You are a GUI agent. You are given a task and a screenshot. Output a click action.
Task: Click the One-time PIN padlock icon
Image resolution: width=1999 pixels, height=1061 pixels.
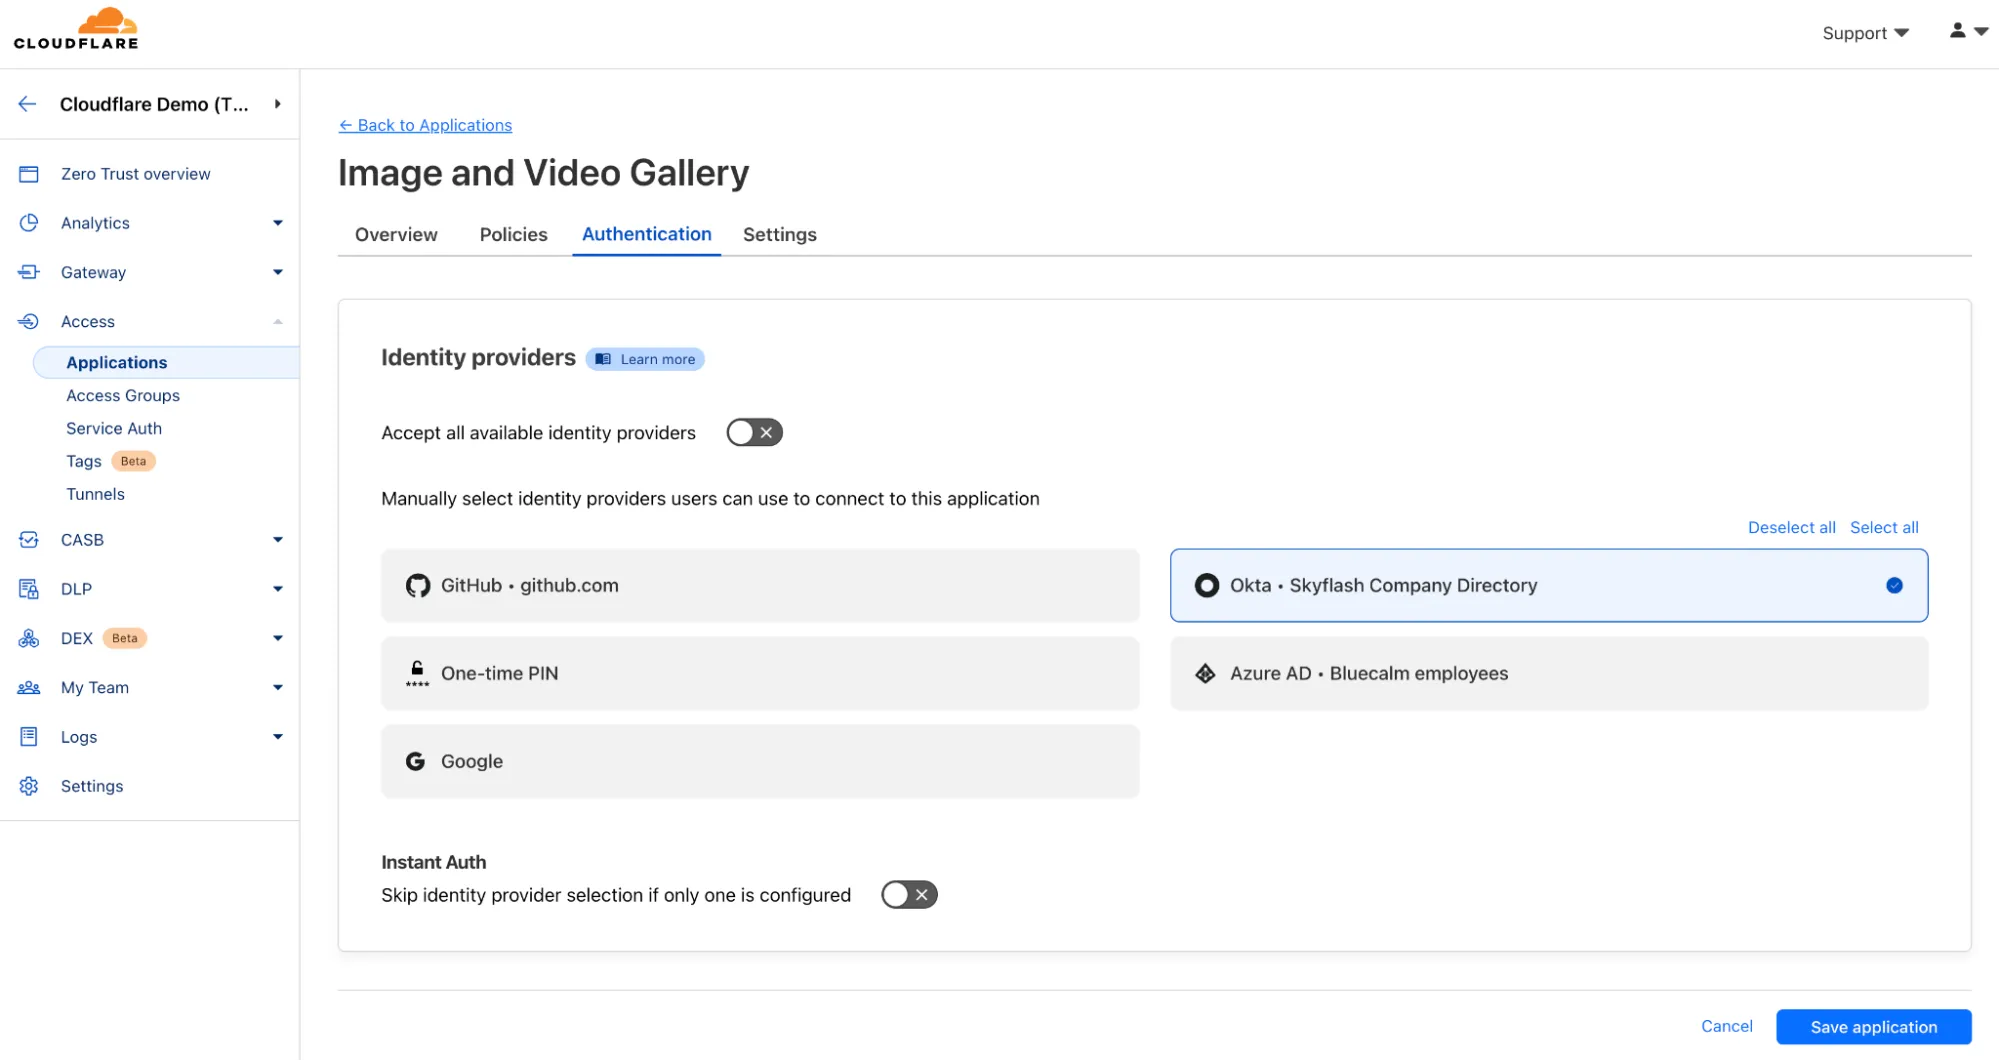pos(417,673)
